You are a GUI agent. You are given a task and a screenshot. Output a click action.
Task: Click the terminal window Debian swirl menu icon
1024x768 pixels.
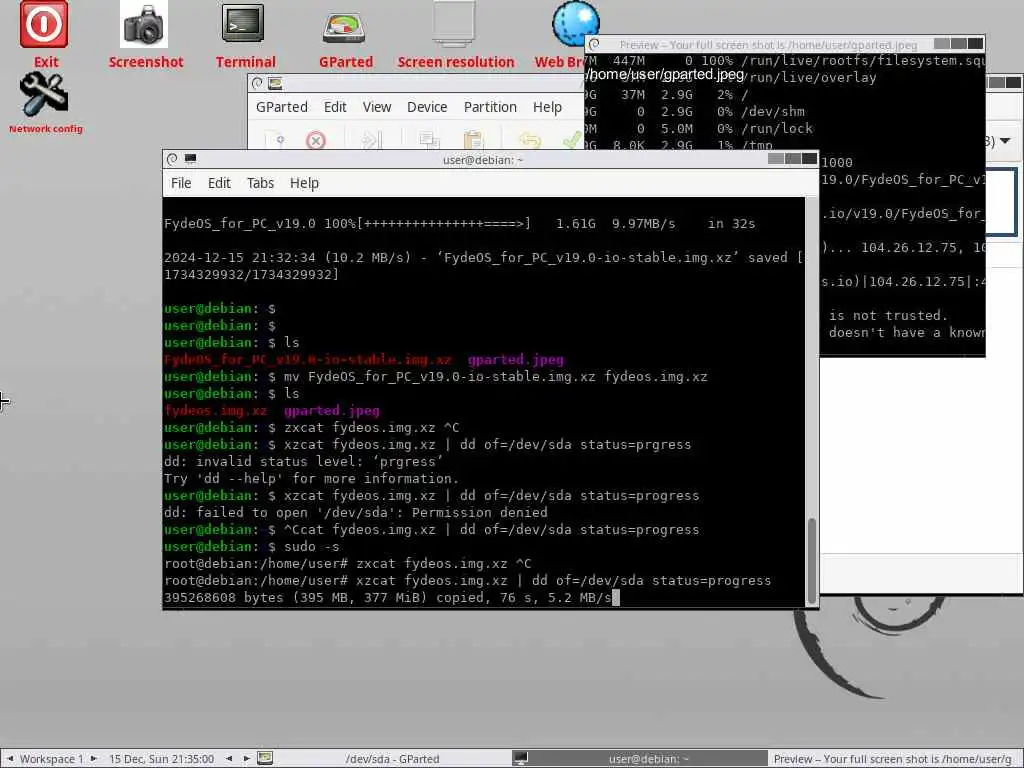coord(172,159)
